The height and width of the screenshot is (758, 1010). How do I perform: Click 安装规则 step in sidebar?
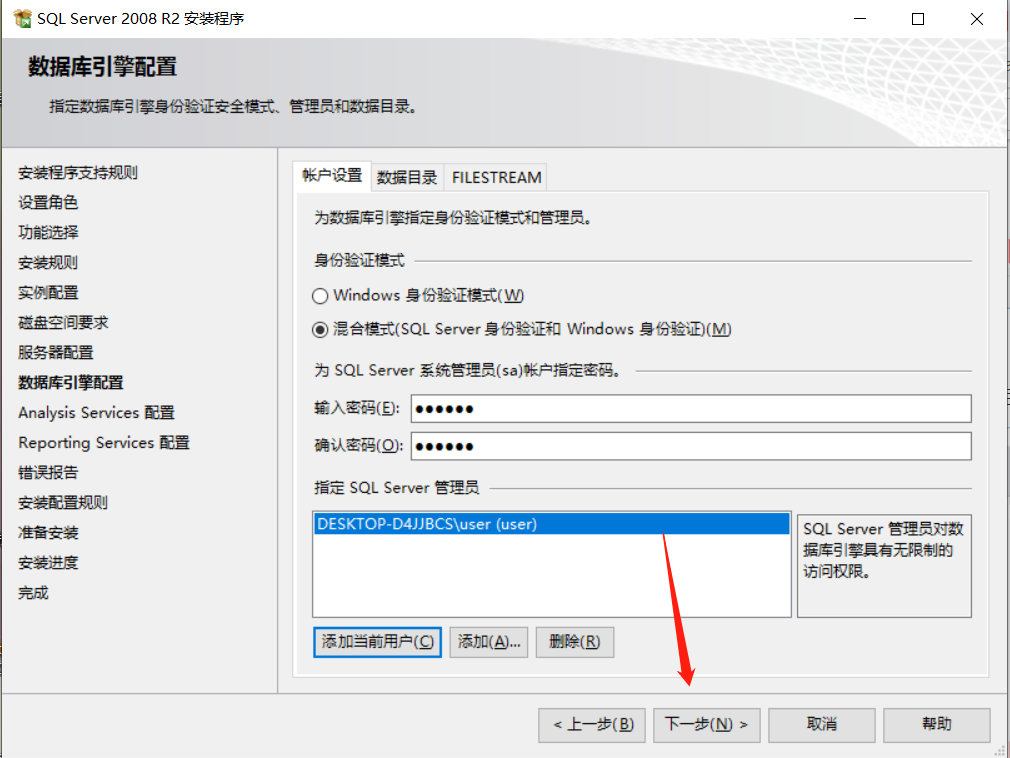pyautogui.click(x=48, y=263)
